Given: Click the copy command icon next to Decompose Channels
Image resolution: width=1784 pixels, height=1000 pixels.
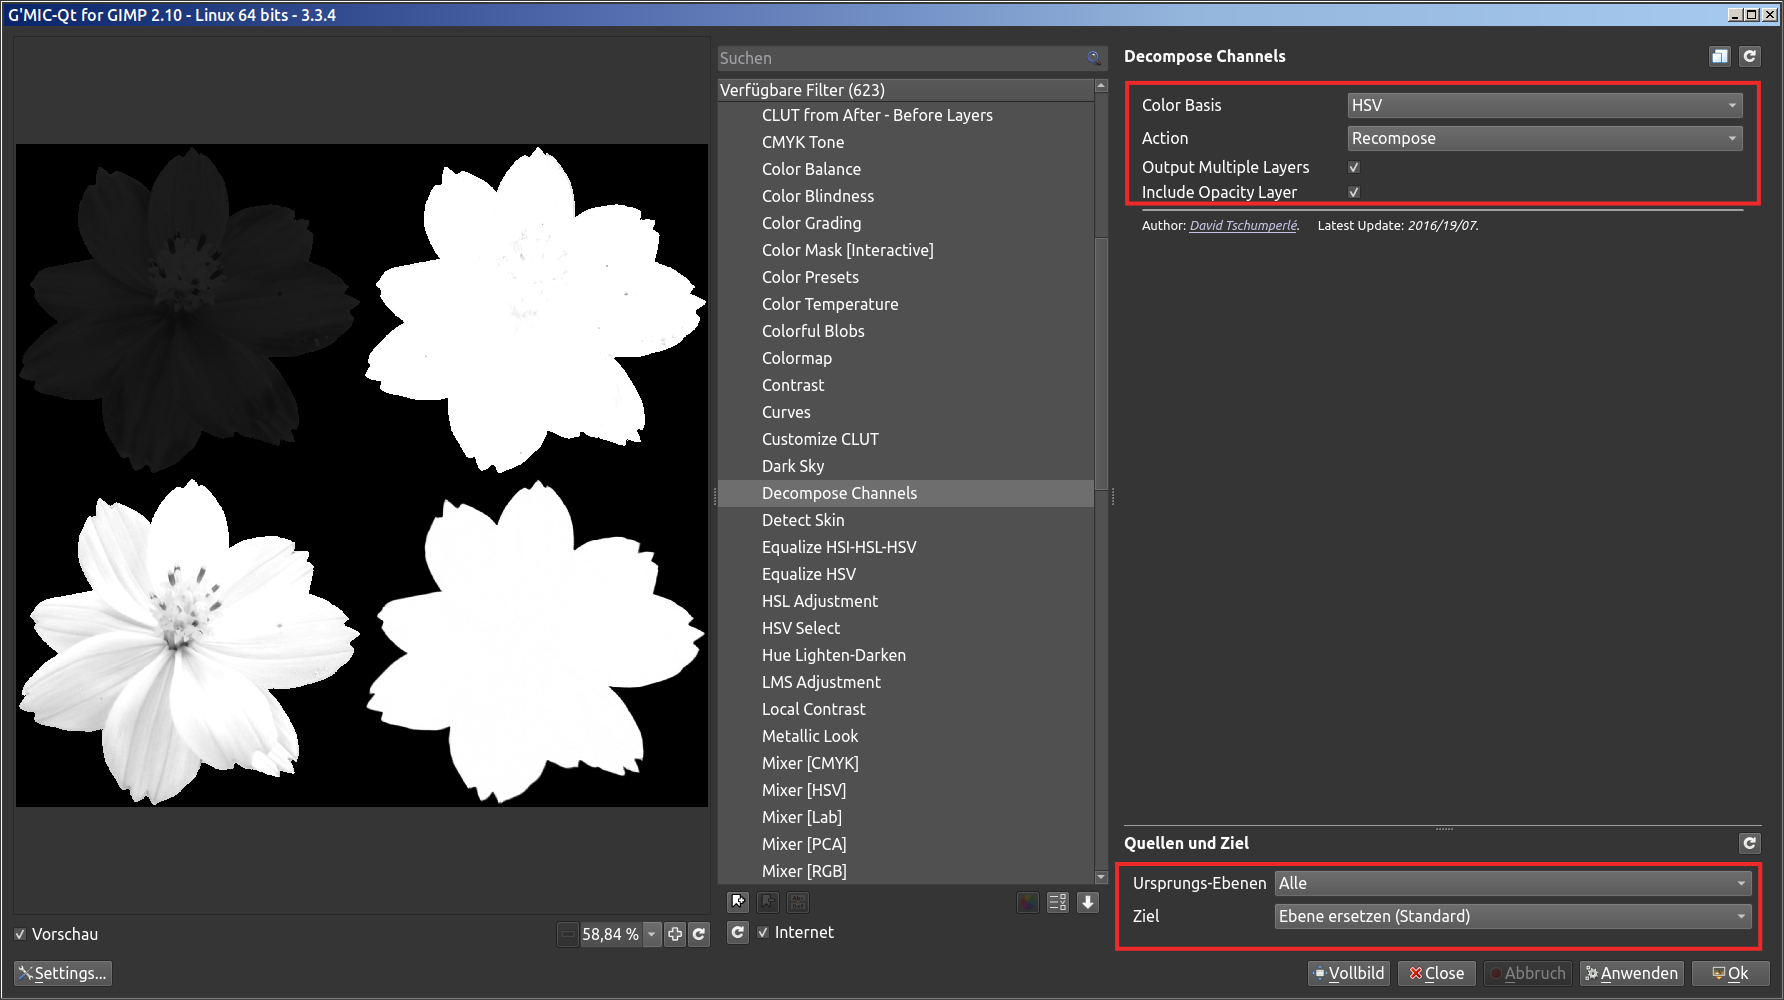Looking at the screenshot, I should (1719, 57).
